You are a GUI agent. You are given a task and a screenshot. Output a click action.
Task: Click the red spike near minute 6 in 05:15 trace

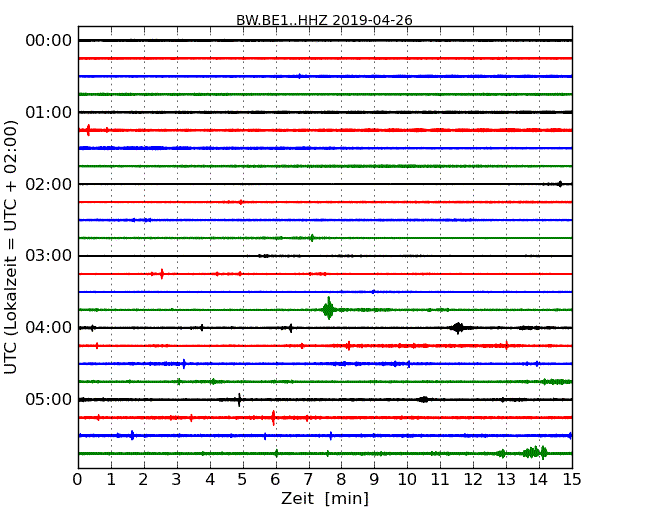point(273,418)
